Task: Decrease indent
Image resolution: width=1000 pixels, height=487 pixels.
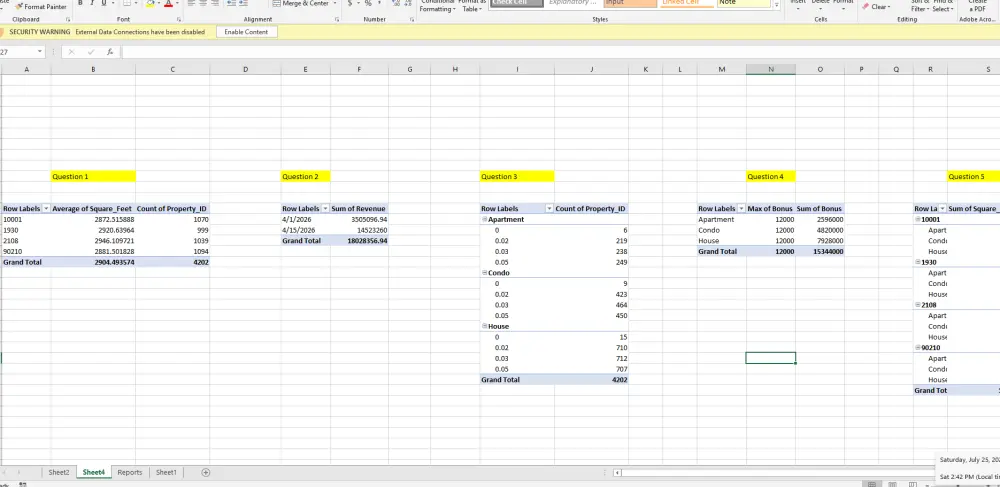Action: click(x=232, y=3)
